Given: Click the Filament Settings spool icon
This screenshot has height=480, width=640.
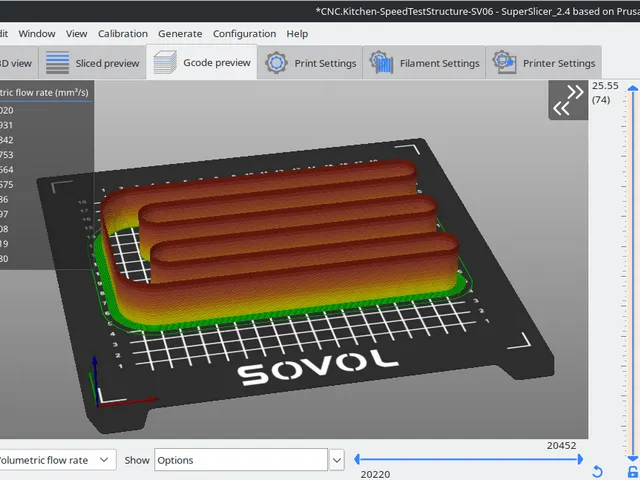Looking at the screenshot, I should tap(381, 63).
